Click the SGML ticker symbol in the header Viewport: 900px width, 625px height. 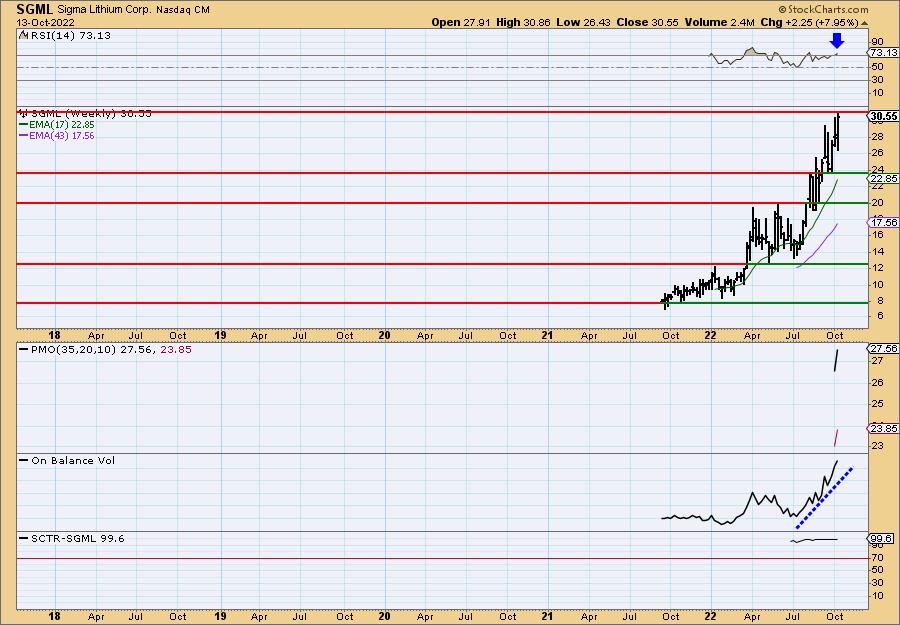35,9
